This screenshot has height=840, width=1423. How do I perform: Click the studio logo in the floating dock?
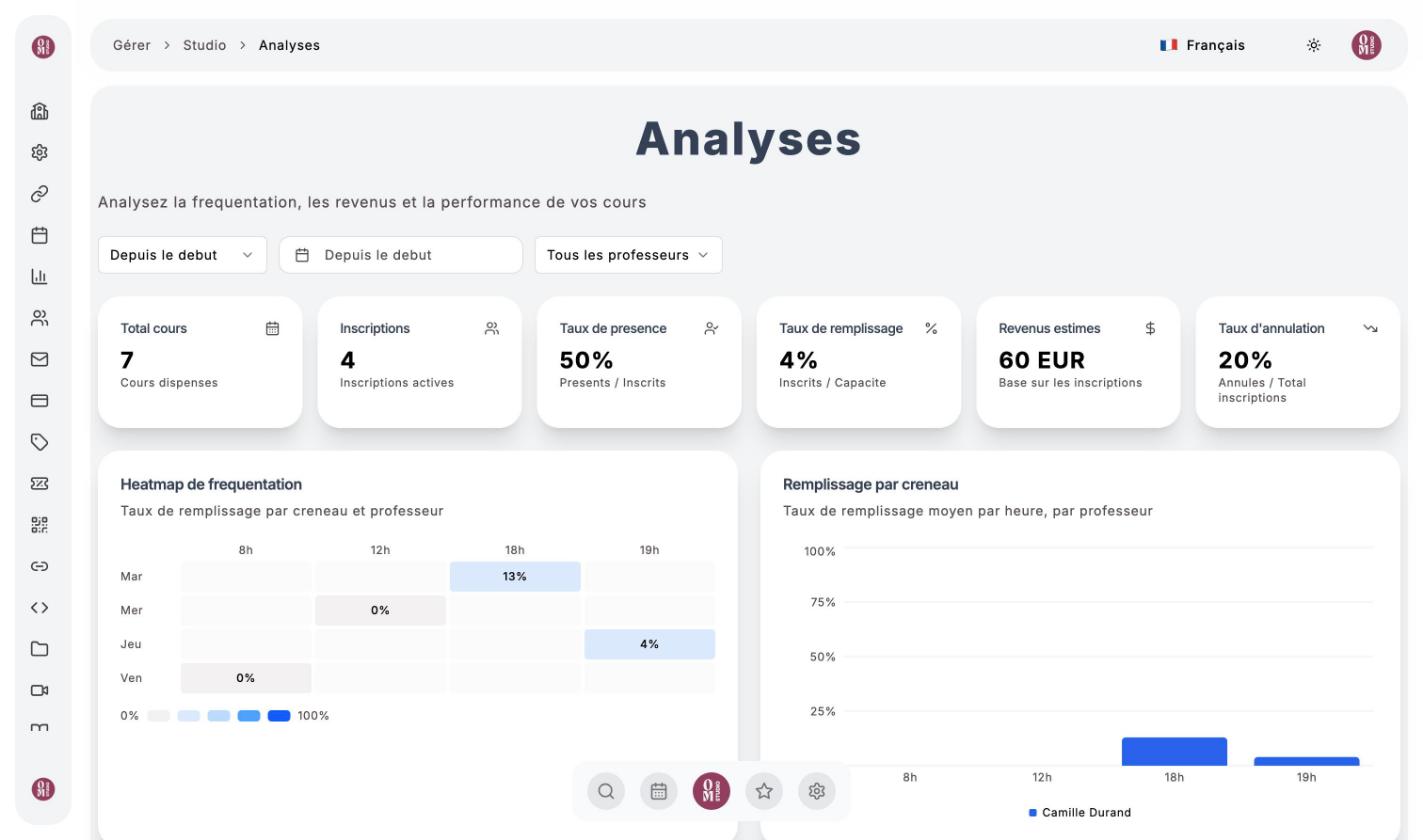712,791
